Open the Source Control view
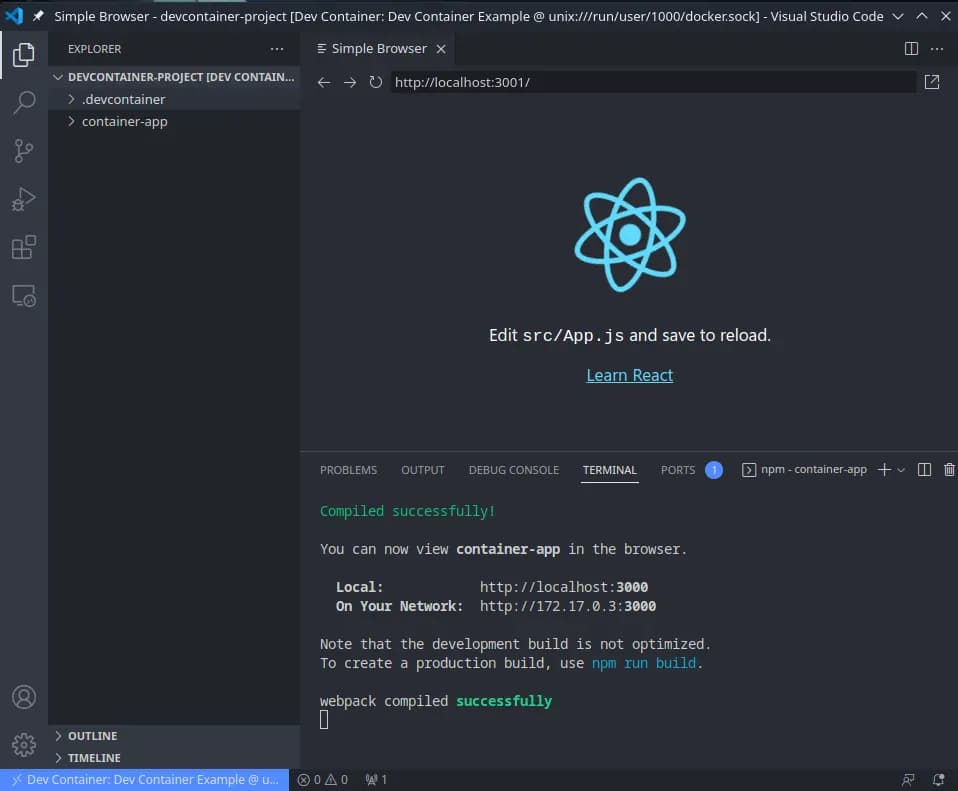The width and height of the screenshot is (958, 791). pyautogui.click(x=23, y=151)
